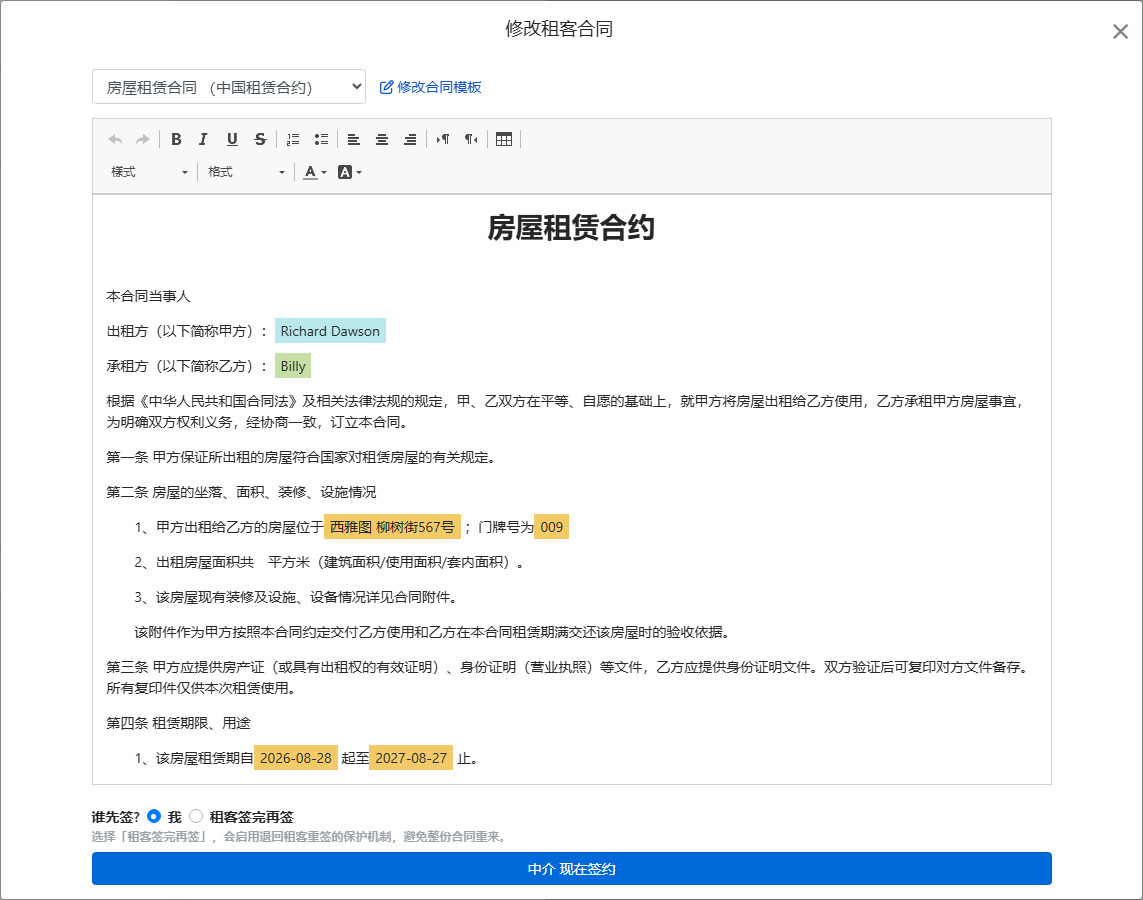This screenshot has width=1143, height=900.
Task: Insert a table
Action: pyautogui.click(x=504, y=139)
